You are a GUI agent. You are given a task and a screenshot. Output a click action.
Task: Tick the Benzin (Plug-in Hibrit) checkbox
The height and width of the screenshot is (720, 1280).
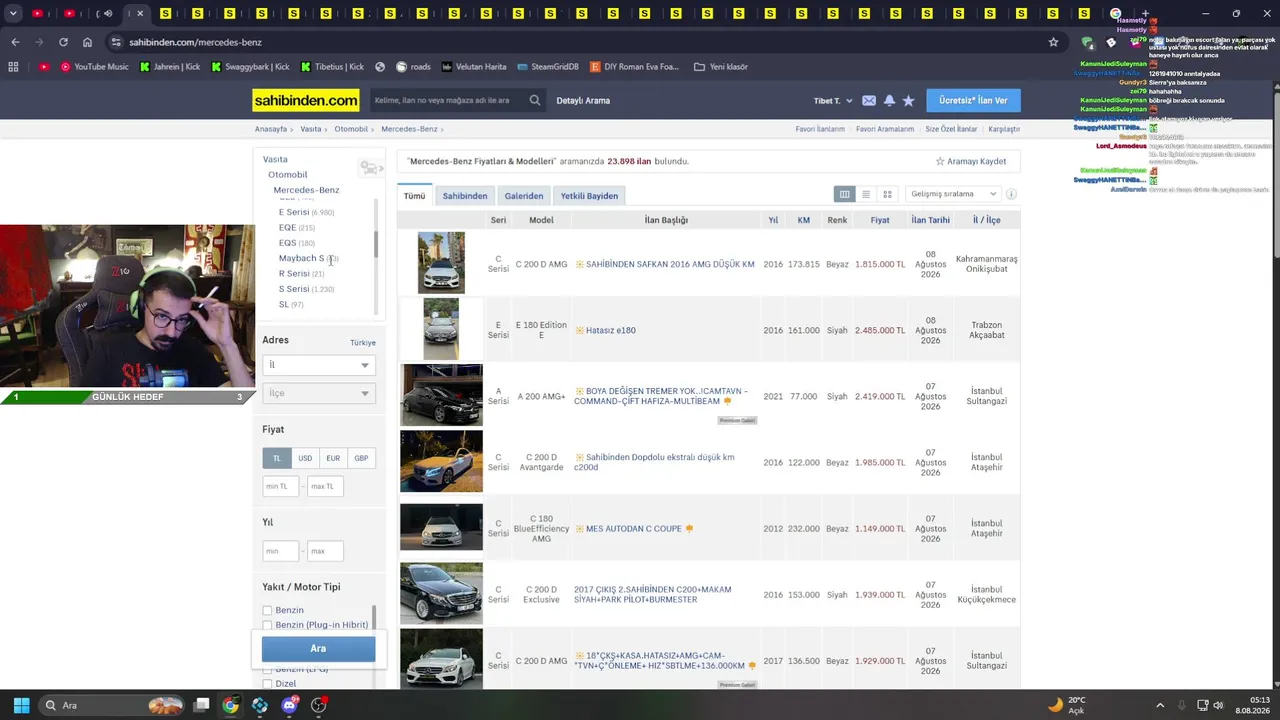point(267,625)
